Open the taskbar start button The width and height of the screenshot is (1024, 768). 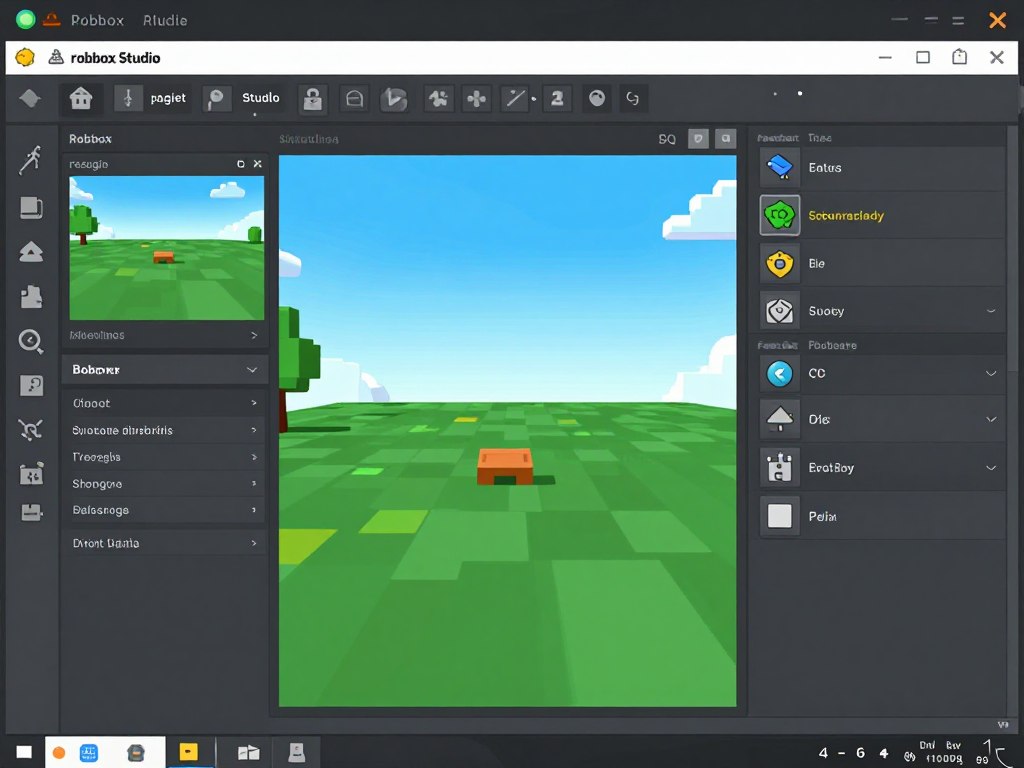coord(24,752)
